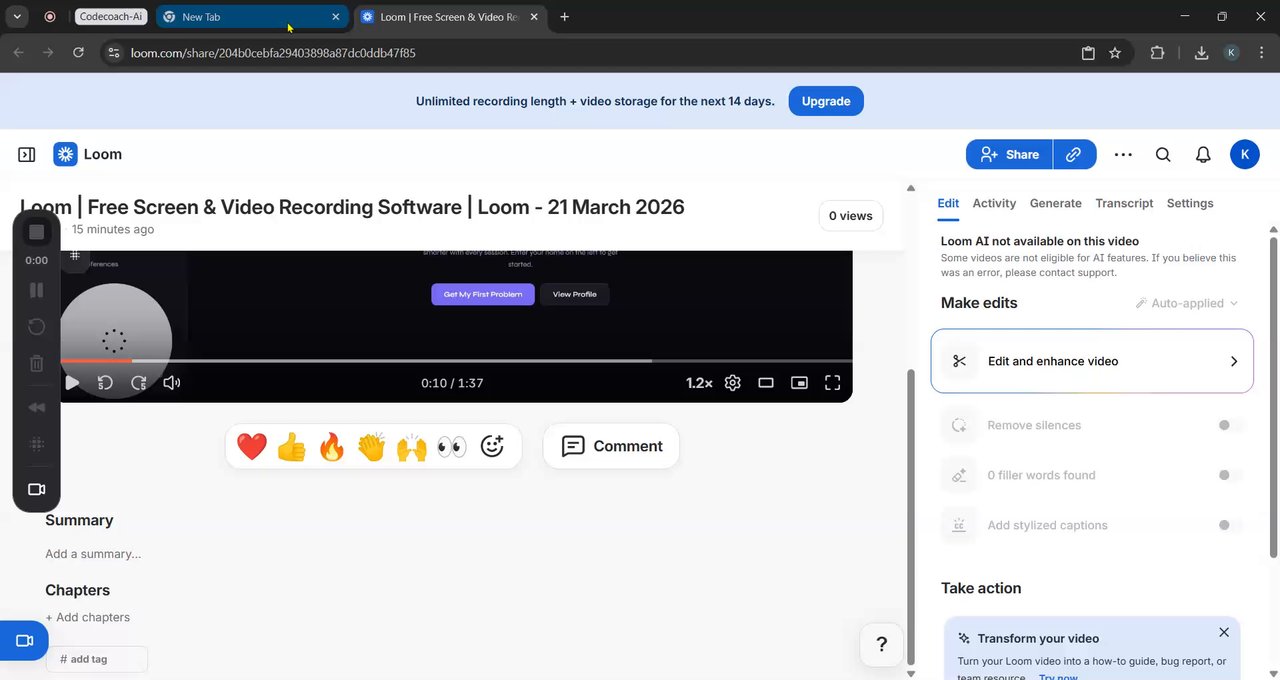Viewport: 1280px width, 680px height.
Task: Follow the Try now link
Action: tap(1058, 677)
